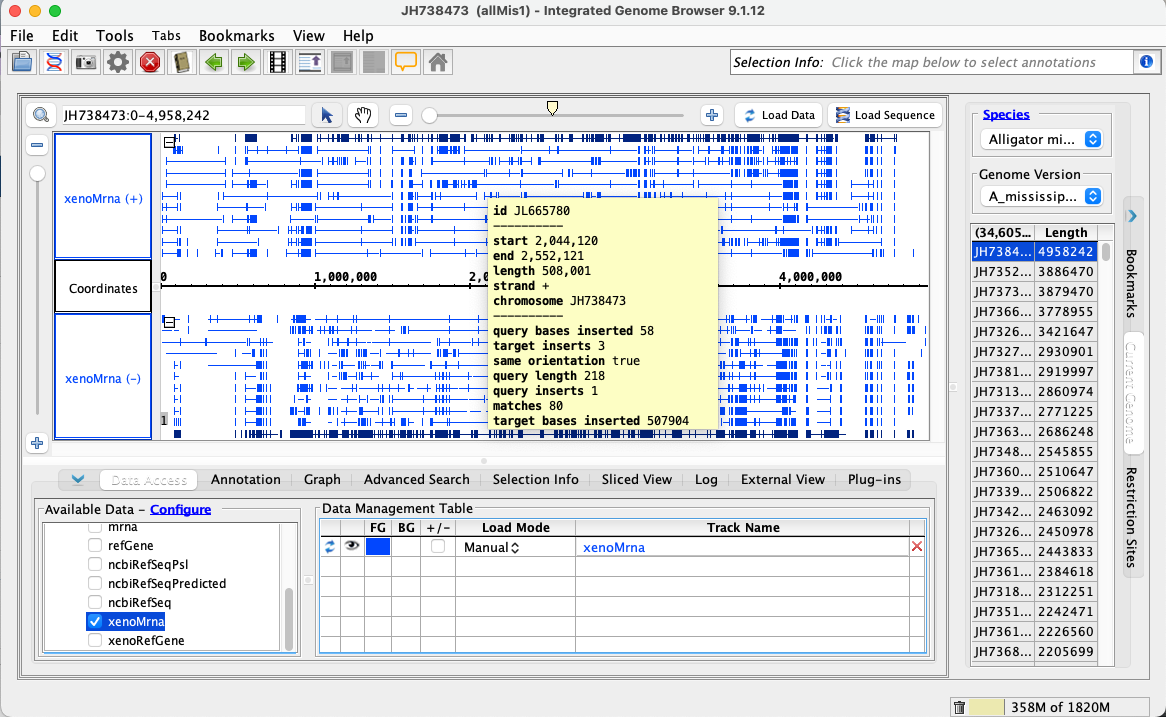Open the Bookmarks menu
Viewport: 1166px width, 717px height.
pos(236,35)
